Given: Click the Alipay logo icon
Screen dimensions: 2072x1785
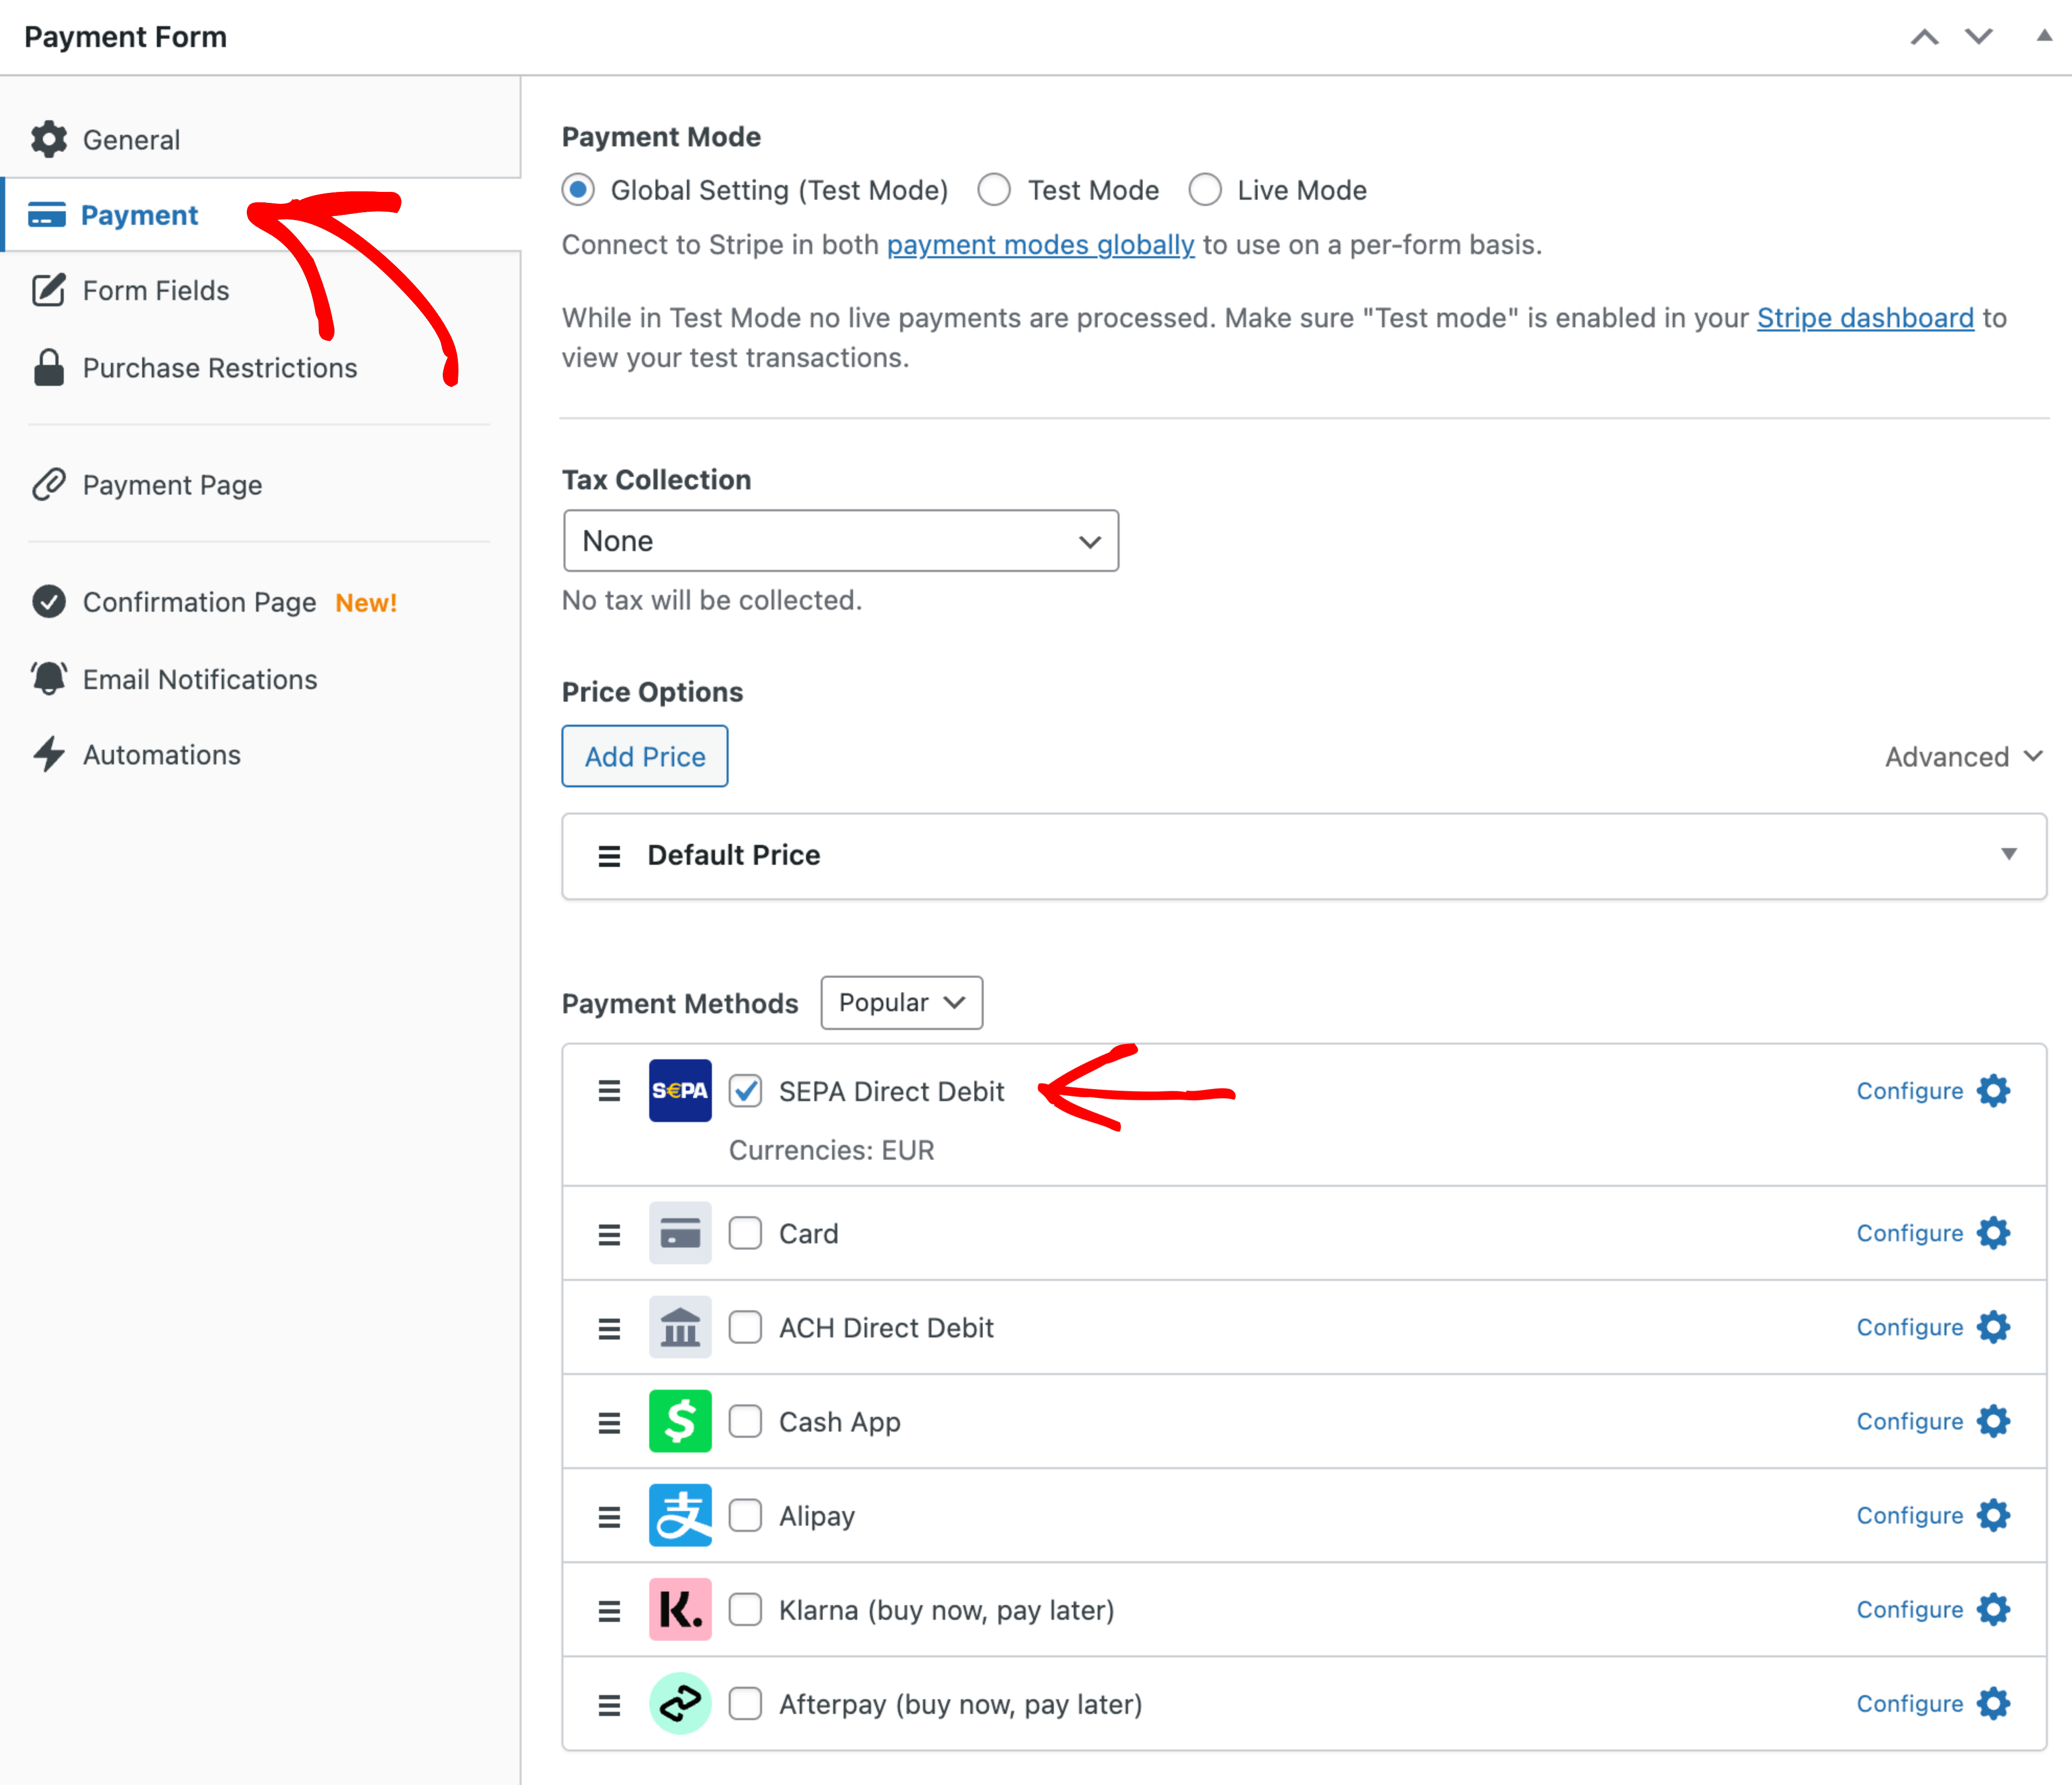Looking at the screenshot, I should [680, 1515].
